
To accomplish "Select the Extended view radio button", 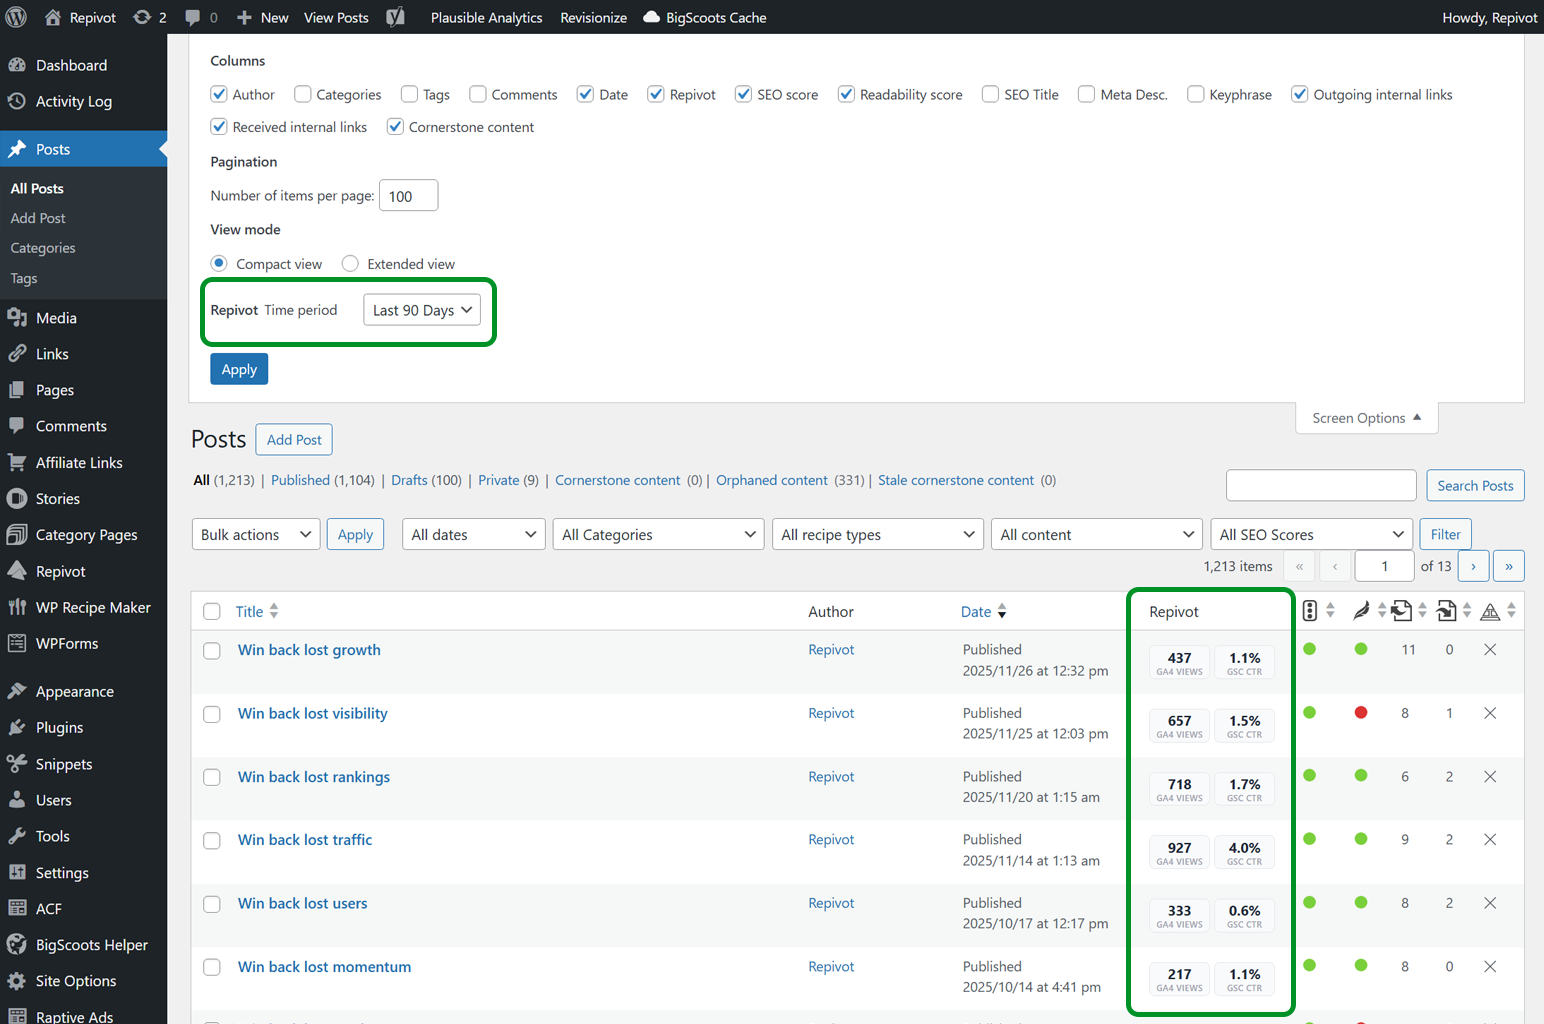I will point(350,263).
